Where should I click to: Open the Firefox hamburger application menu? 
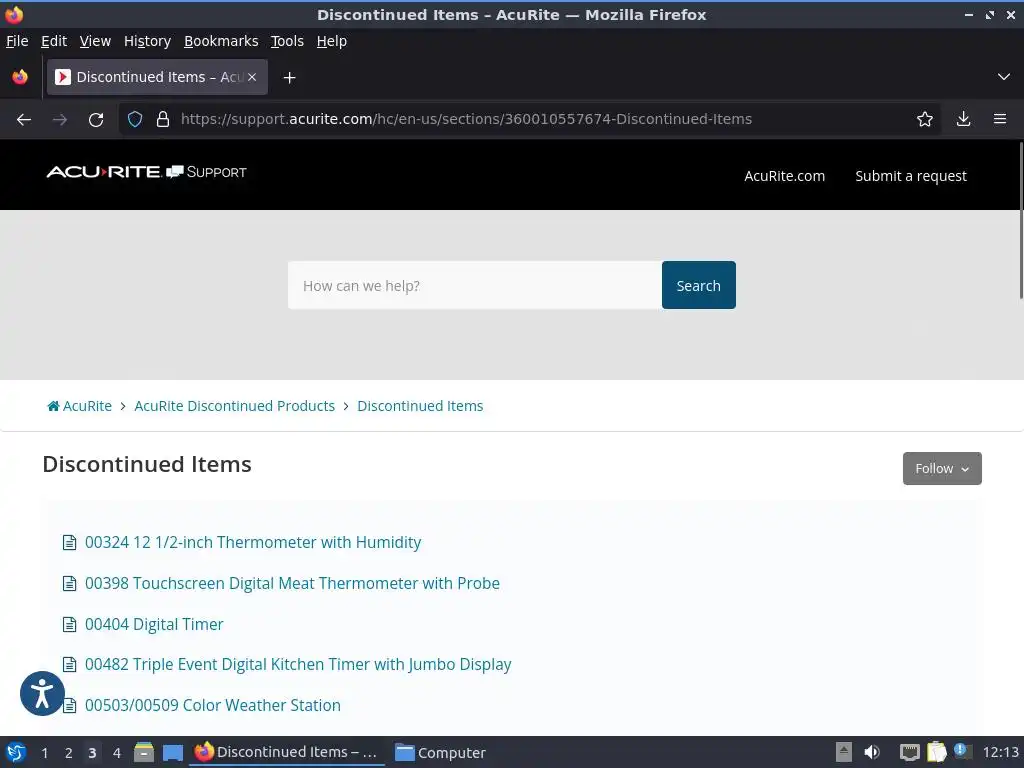[999, 120]
